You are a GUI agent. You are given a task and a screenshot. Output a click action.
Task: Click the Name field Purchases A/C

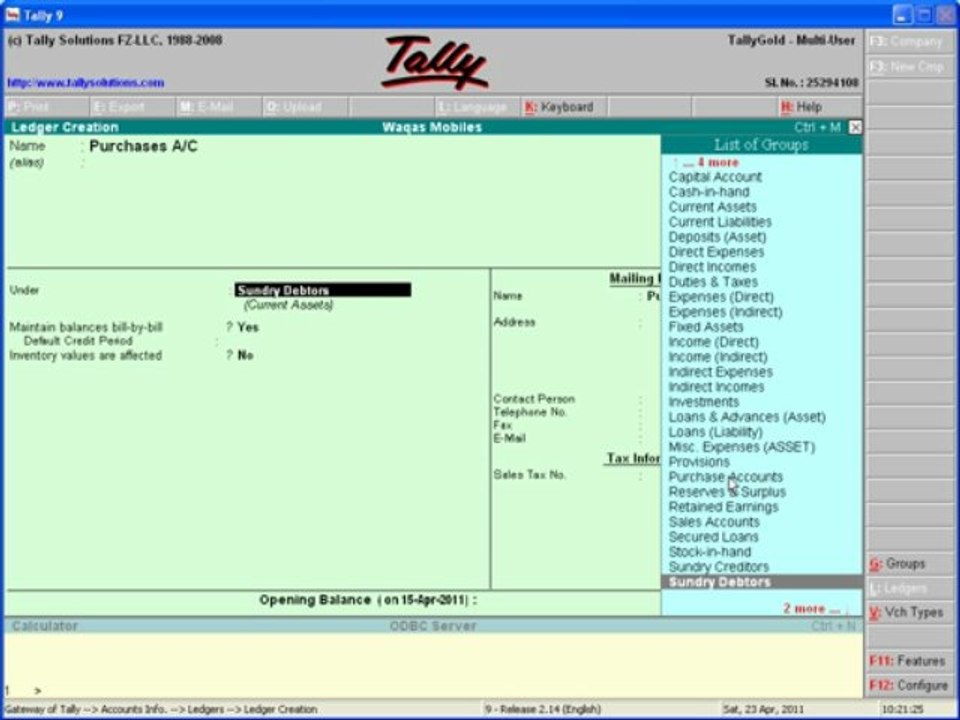[x=143, y=146]
